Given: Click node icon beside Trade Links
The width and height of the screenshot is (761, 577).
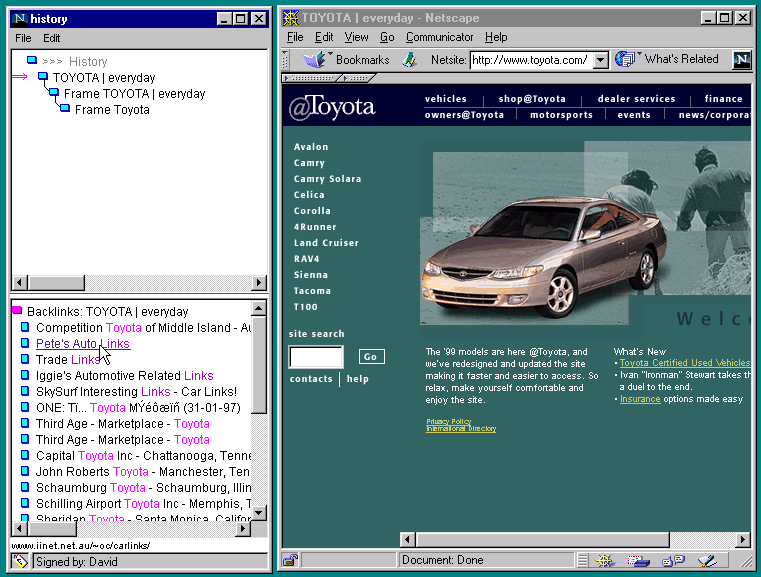Looking at the screenshot, I should (25, 359).
